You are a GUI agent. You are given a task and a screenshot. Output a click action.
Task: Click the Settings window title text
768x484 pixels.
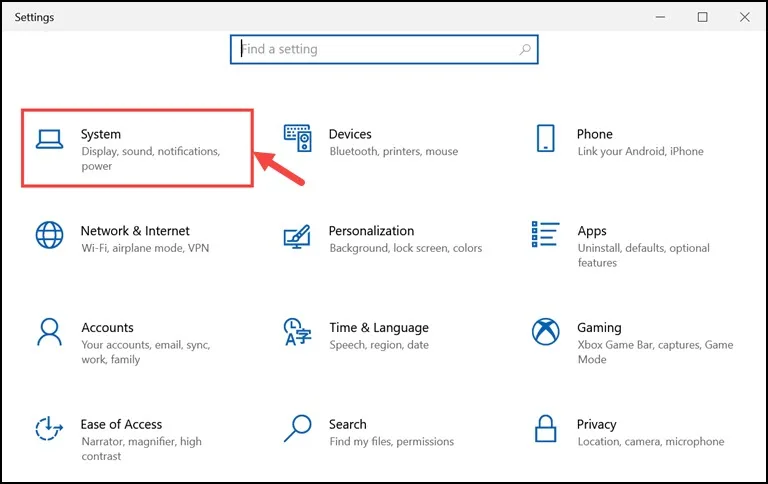(34, 17)
